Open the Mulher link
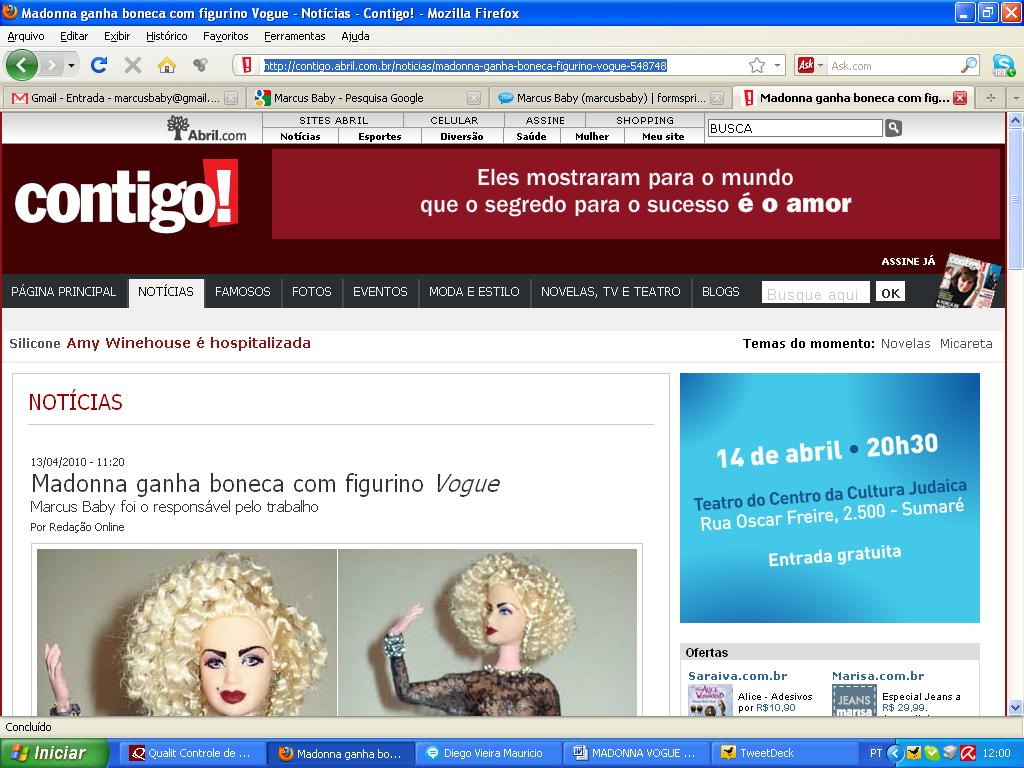The height and width of the screenshot is (768, 1024). click(592, 136)
